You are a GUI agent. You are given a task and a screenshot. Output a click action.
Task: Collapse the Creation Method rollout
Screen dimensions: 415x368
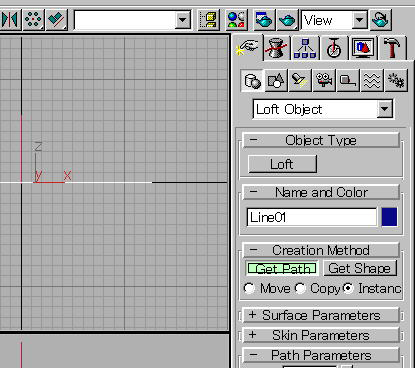[x=321, y=250]
